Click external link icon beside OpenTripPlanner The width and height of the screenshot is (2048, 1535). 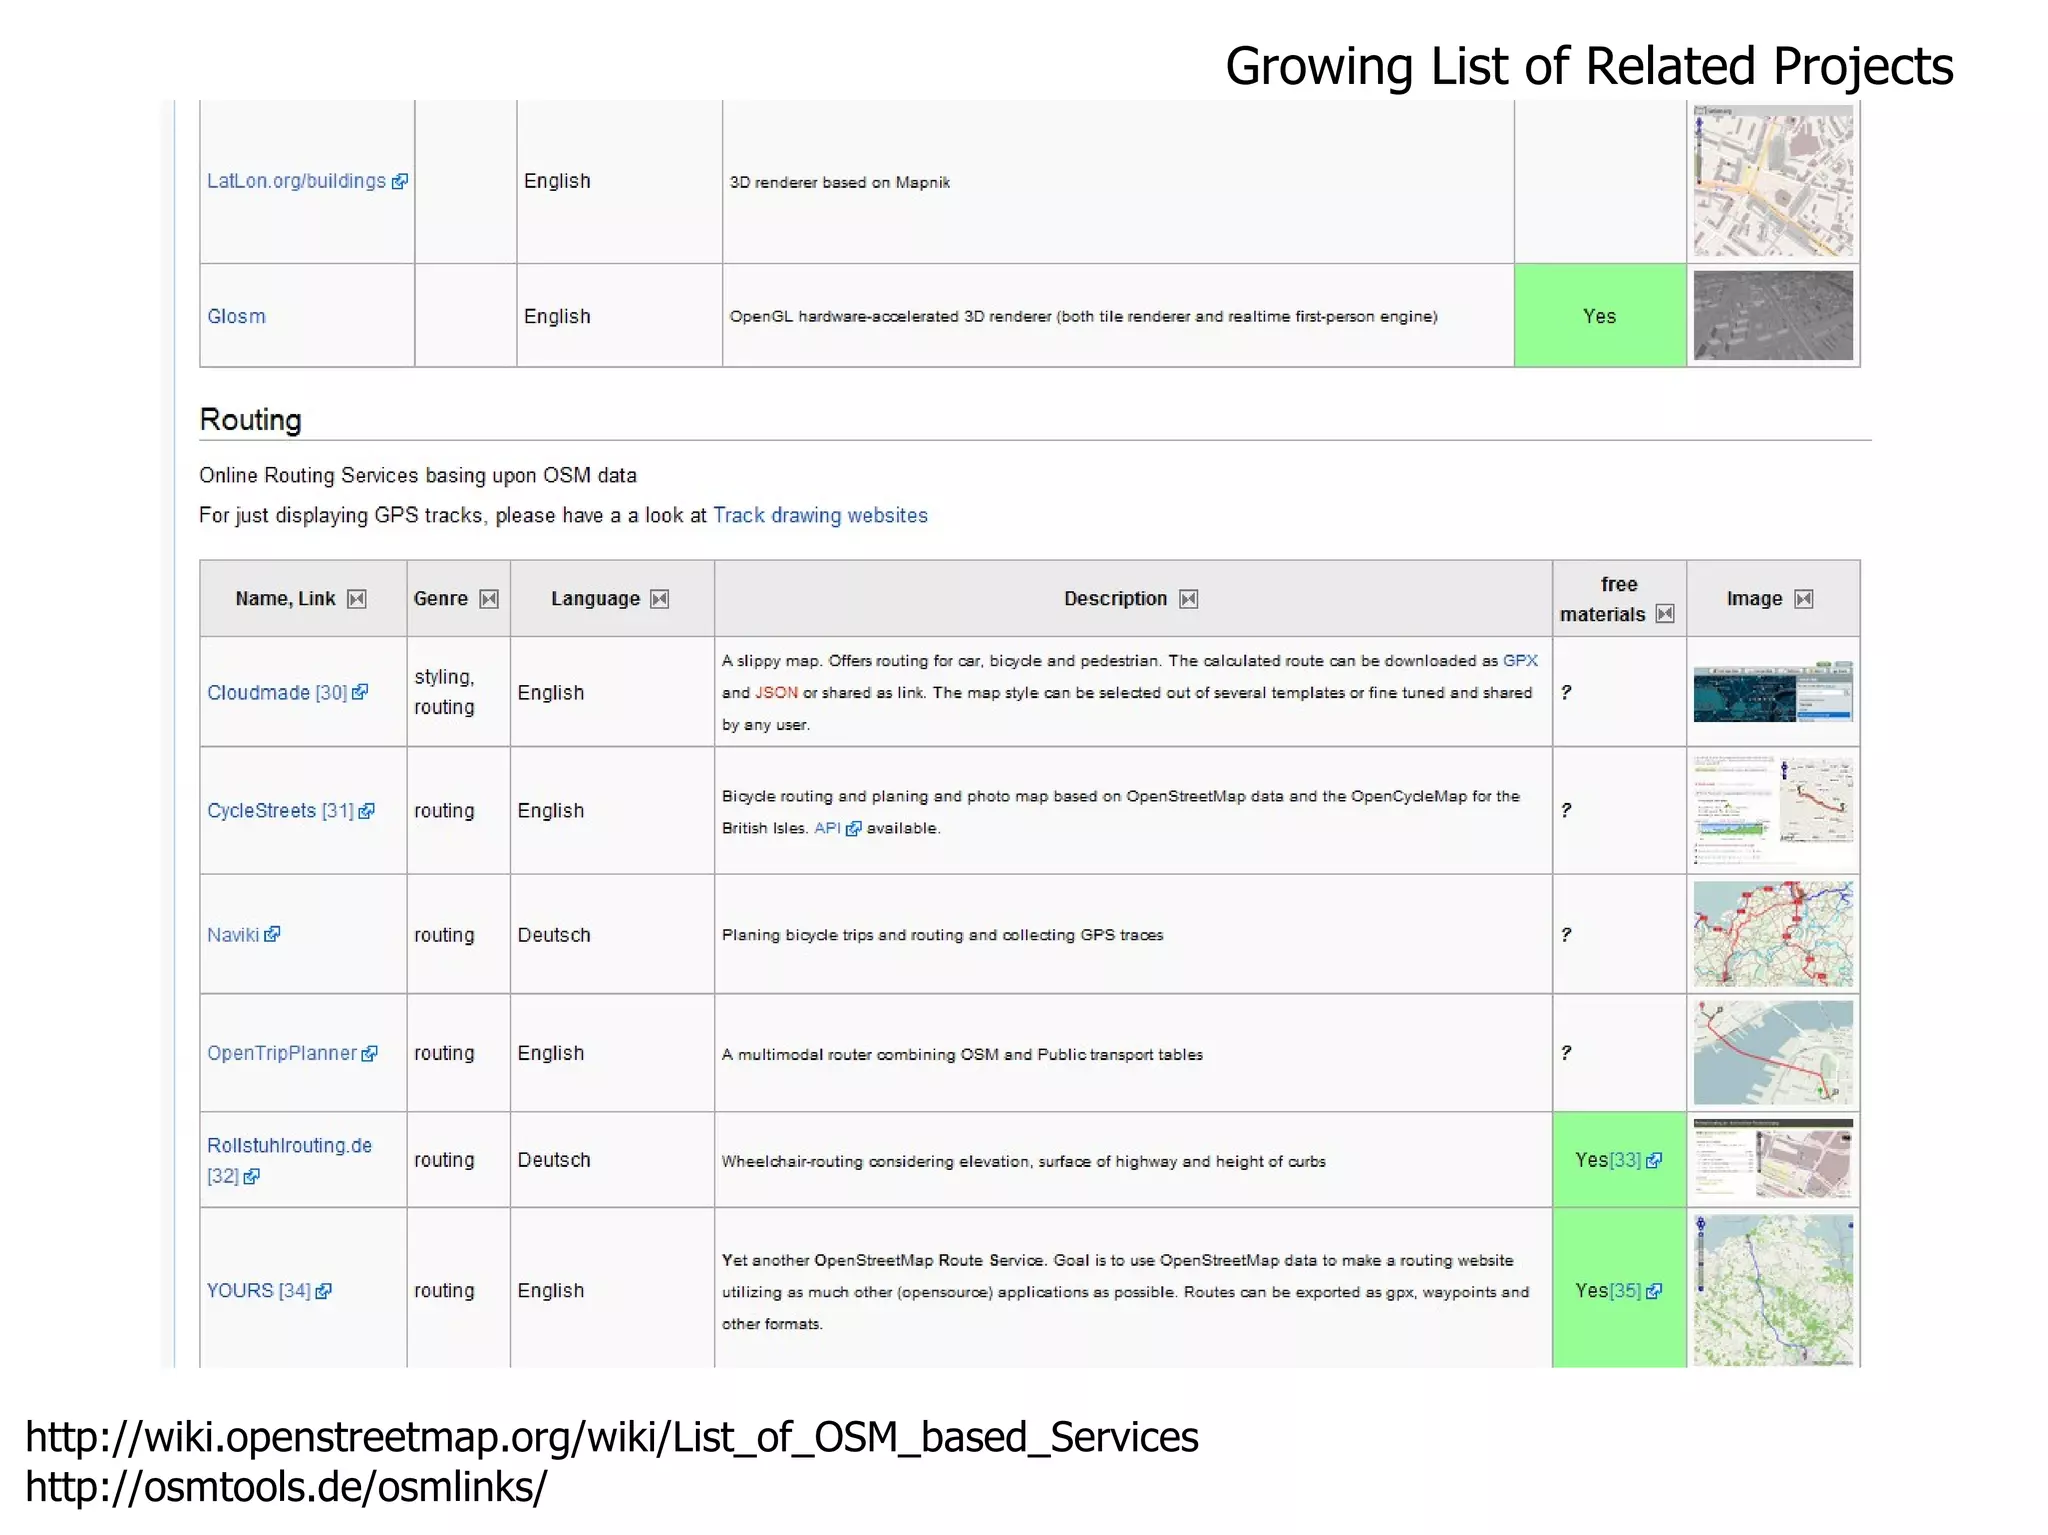(x=369, y=1053)
